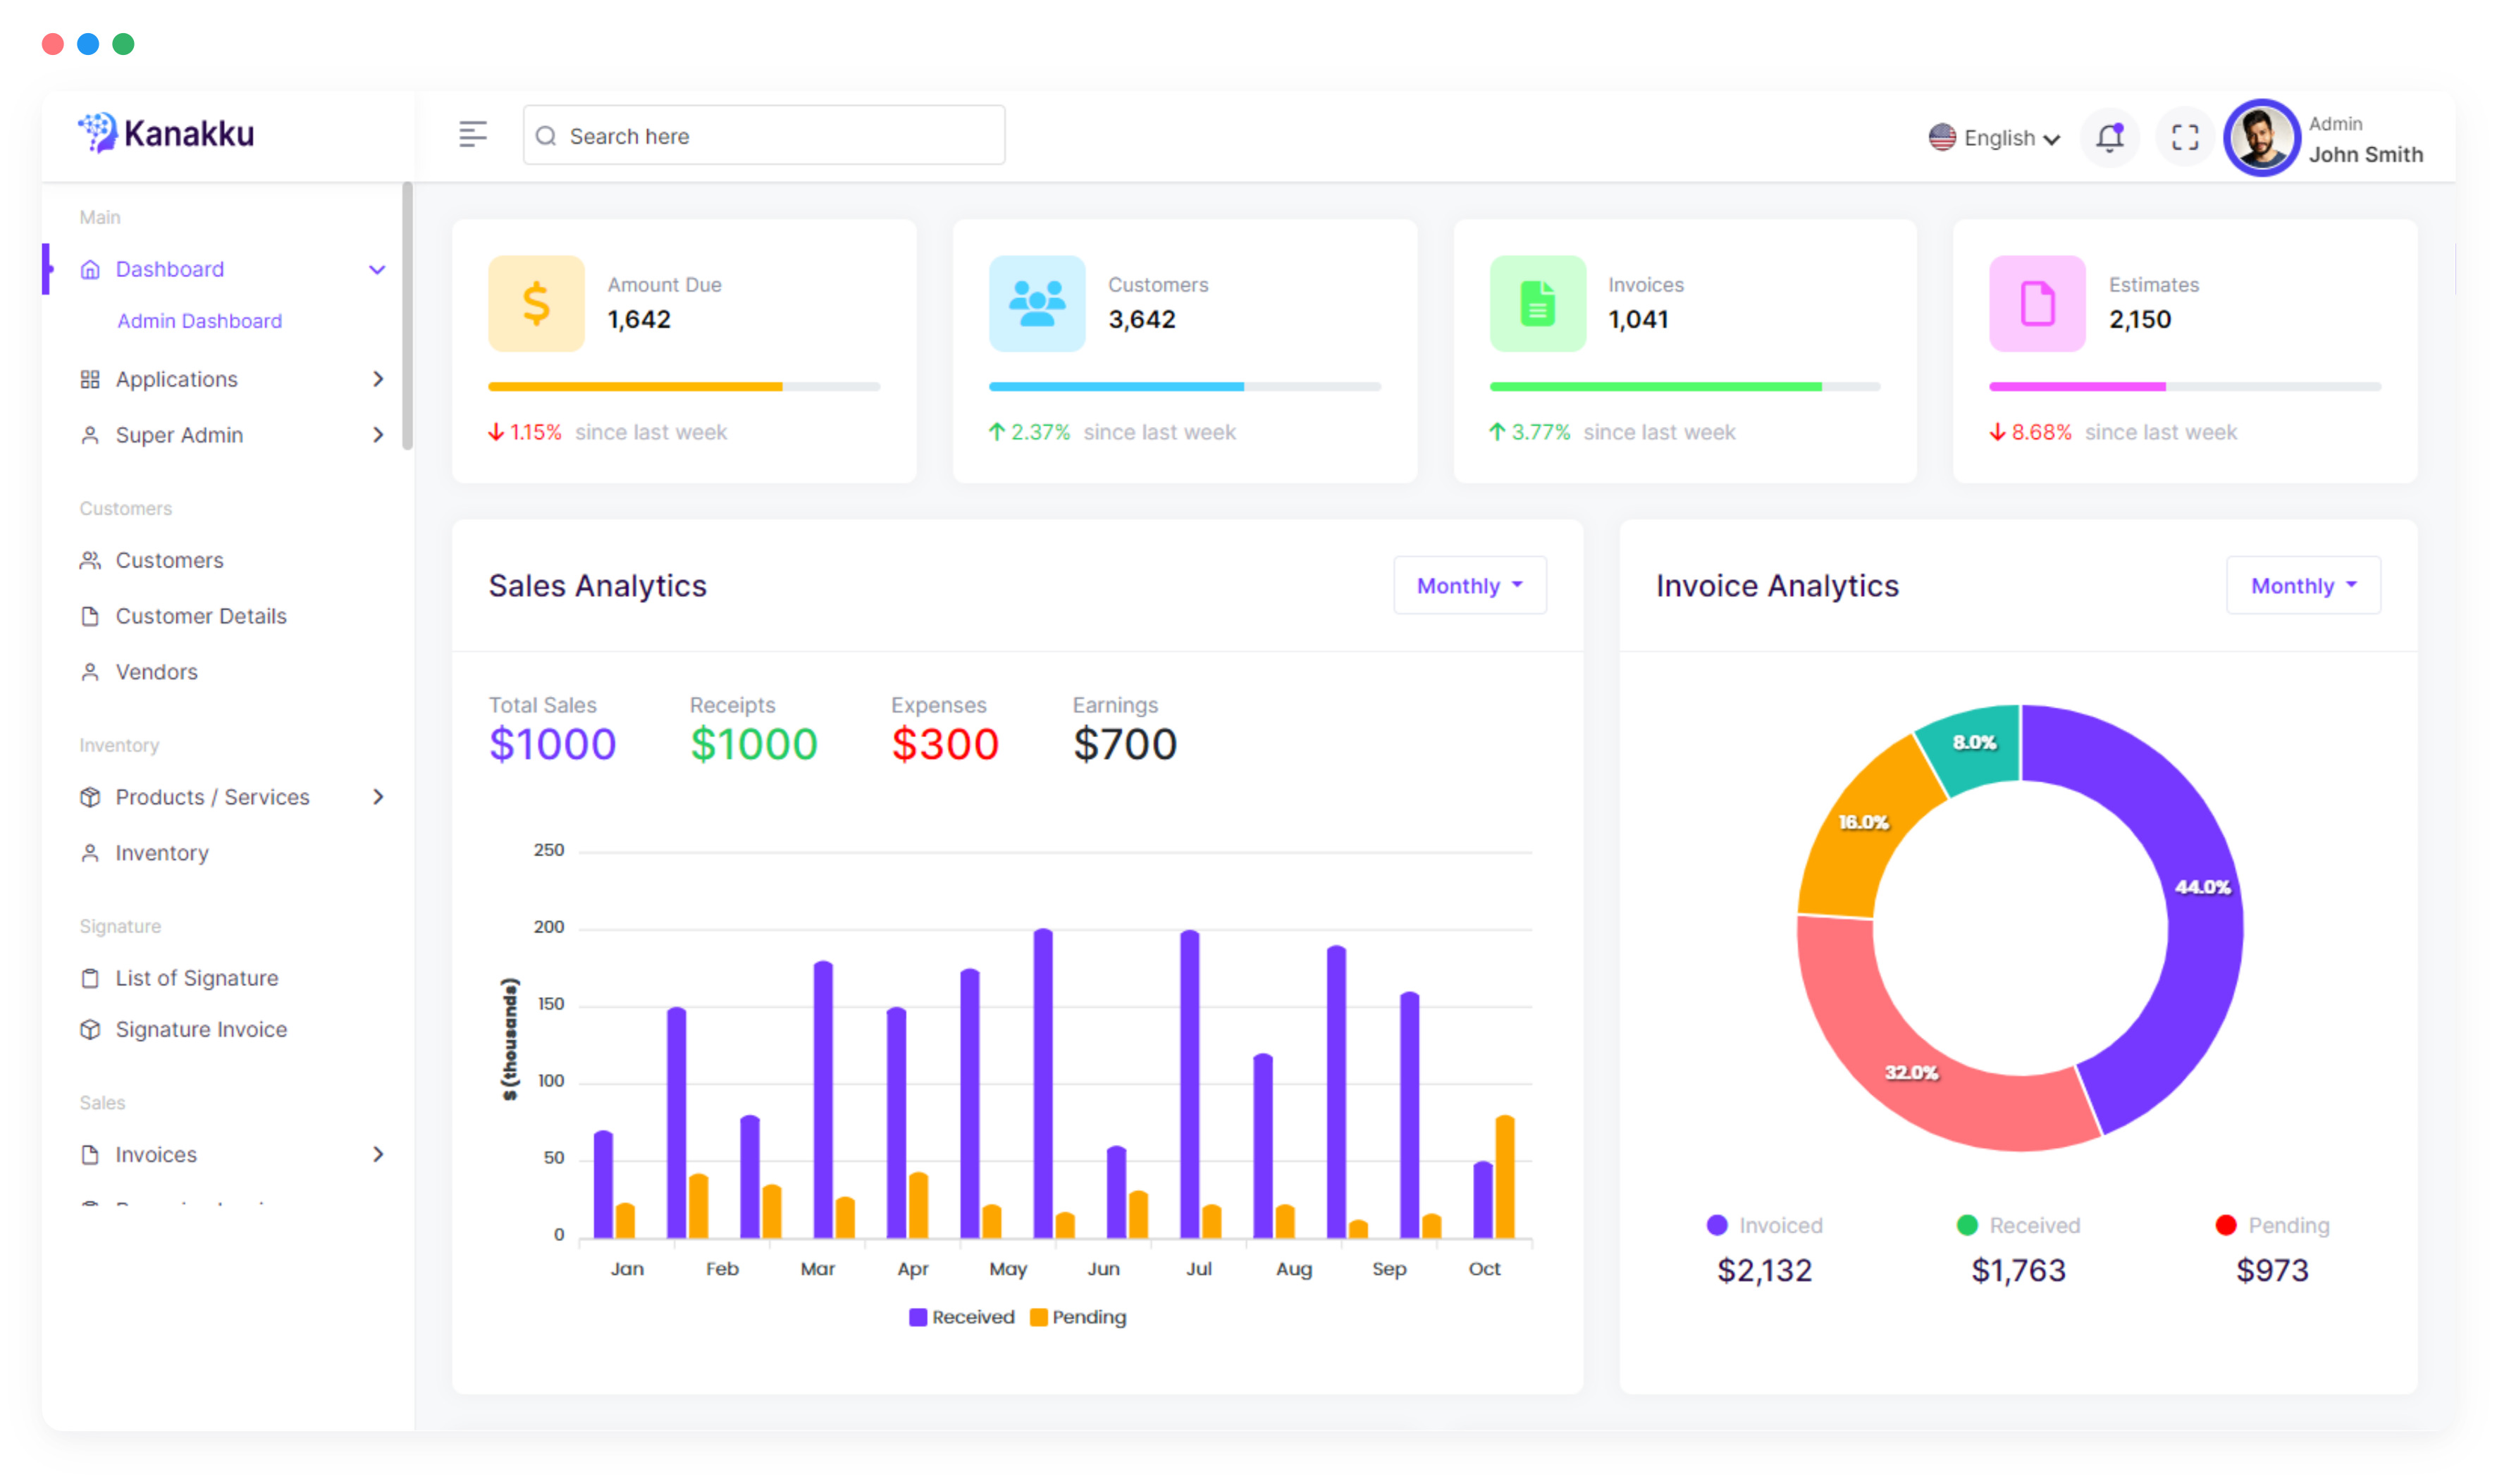Open the English language dropdown
This screenshot has width=2497, height=1484.
[x=1994, y=138]
